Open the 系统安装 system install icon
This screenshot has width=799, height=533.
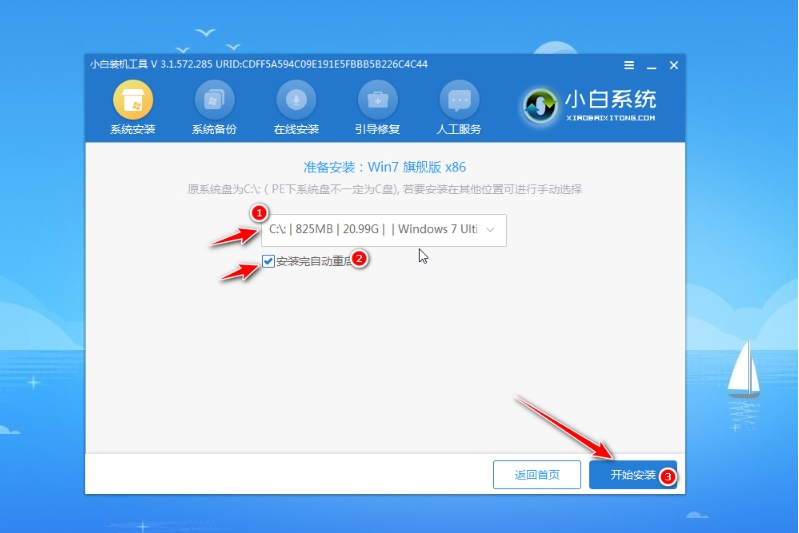132,101
